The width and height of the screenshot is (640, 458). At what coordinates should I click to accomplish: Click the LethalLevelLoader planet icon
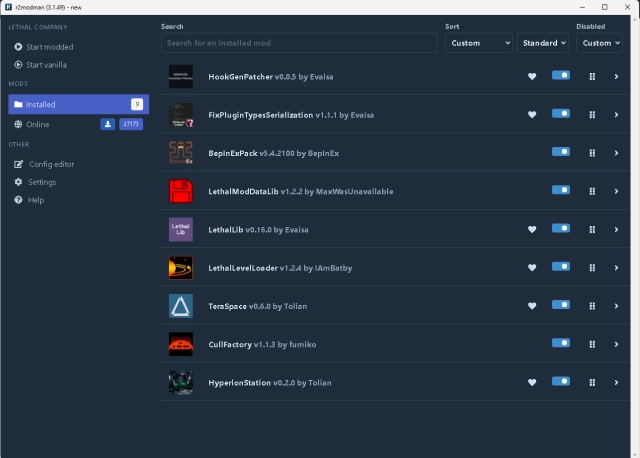pyautogui.click(x=181, y=268)
